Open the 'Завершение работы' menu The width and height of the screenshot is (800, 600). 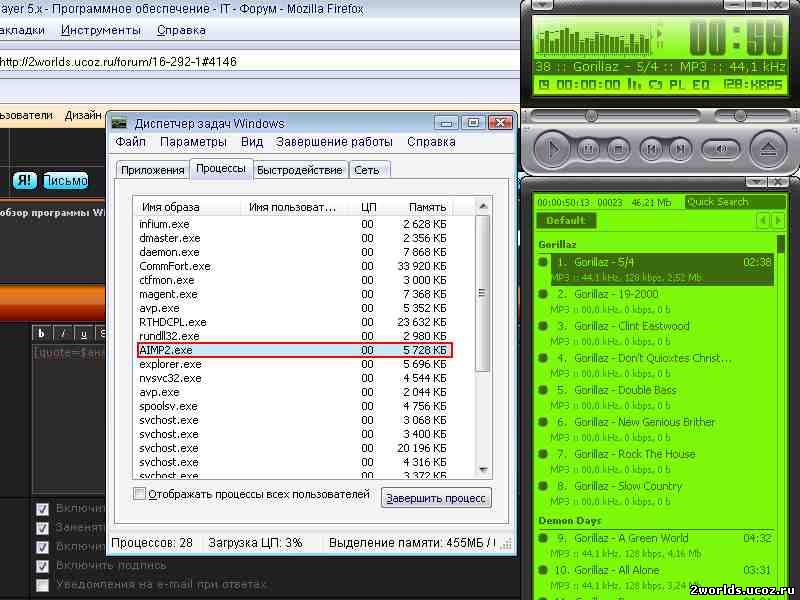click(334, 142)
